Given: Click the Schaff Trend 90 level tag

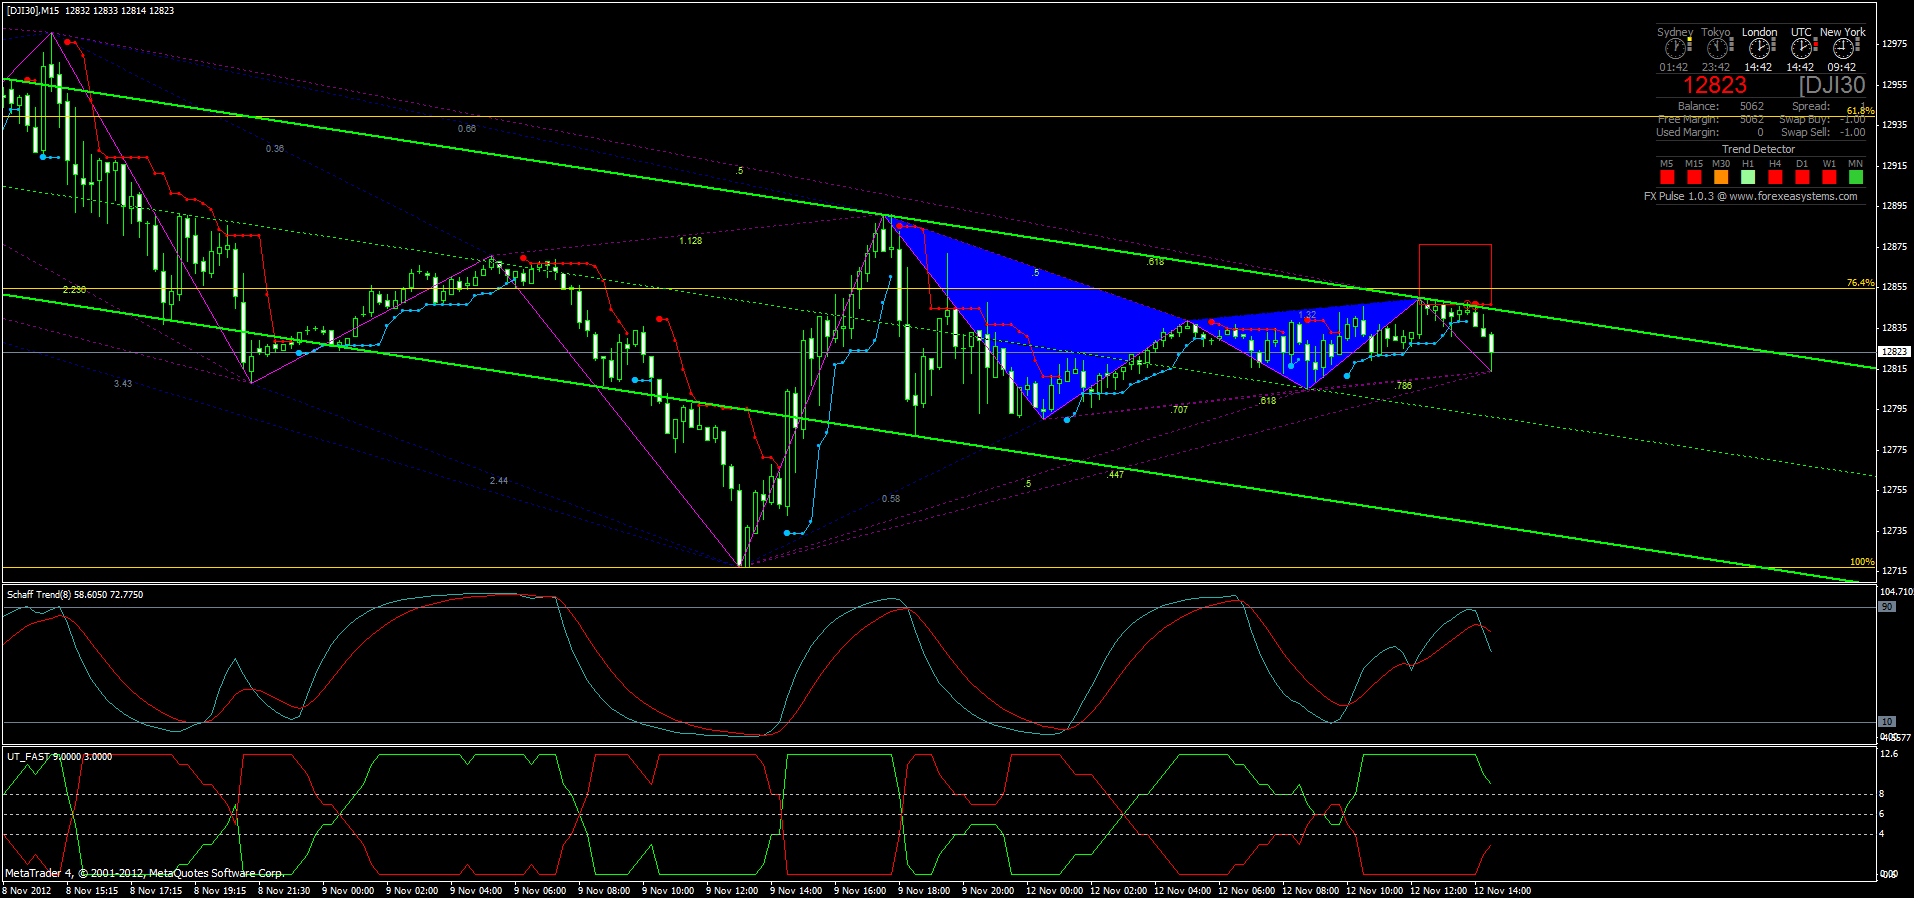Looking at the screenshot, I should 1887,607.
